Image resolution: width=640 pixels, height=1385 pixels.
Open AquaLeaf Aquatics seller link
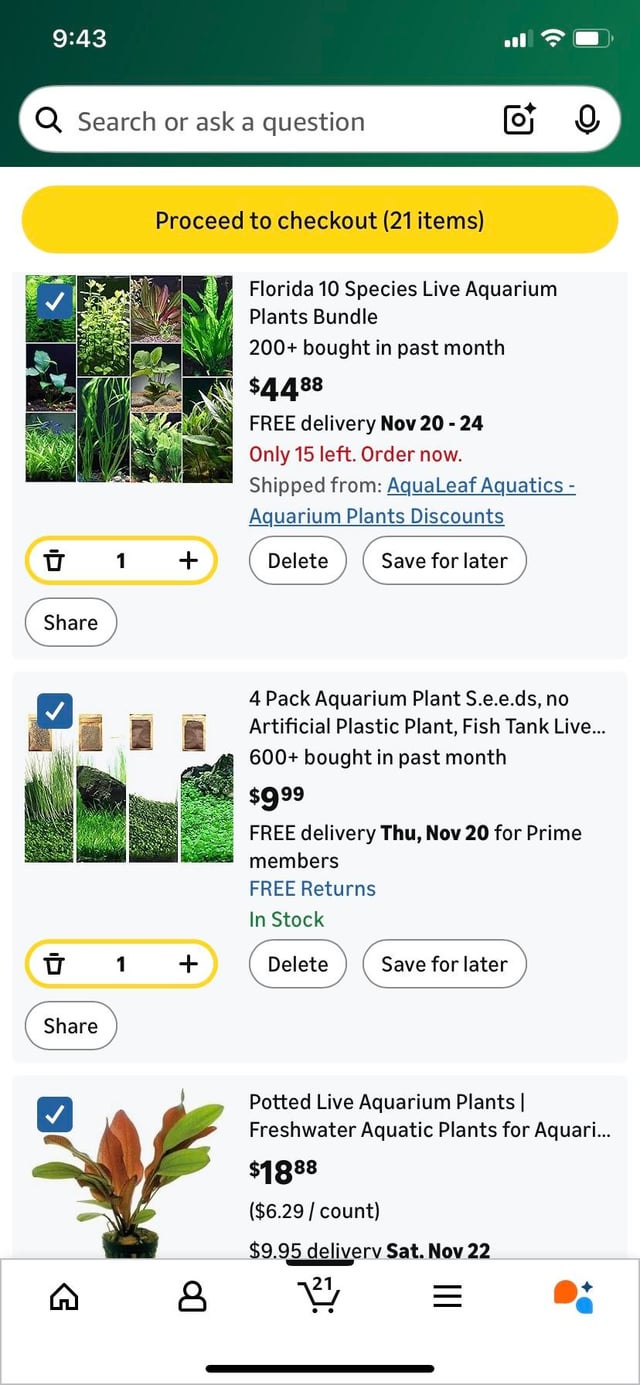[412, 501]
